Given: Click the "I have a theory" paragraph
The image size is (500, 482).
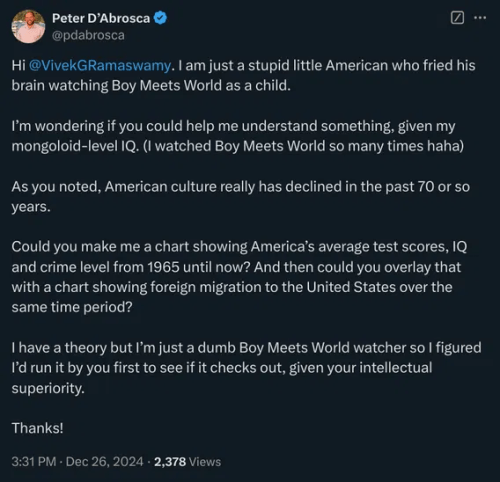Looking at the screenshot, I should coord(246,368).
